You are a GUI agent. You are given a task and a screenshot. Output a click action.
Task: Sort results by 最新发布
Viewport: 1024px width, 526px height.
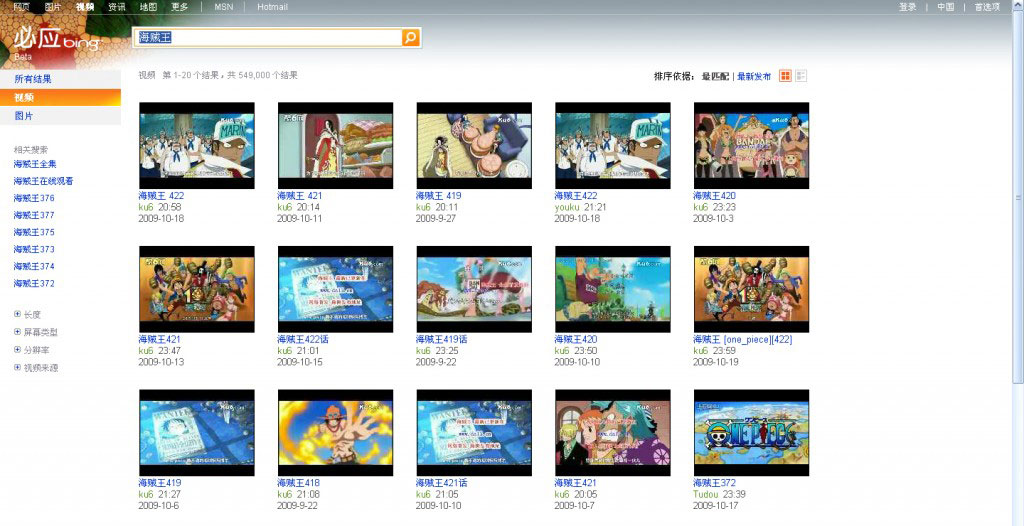(x=754, y=76)
